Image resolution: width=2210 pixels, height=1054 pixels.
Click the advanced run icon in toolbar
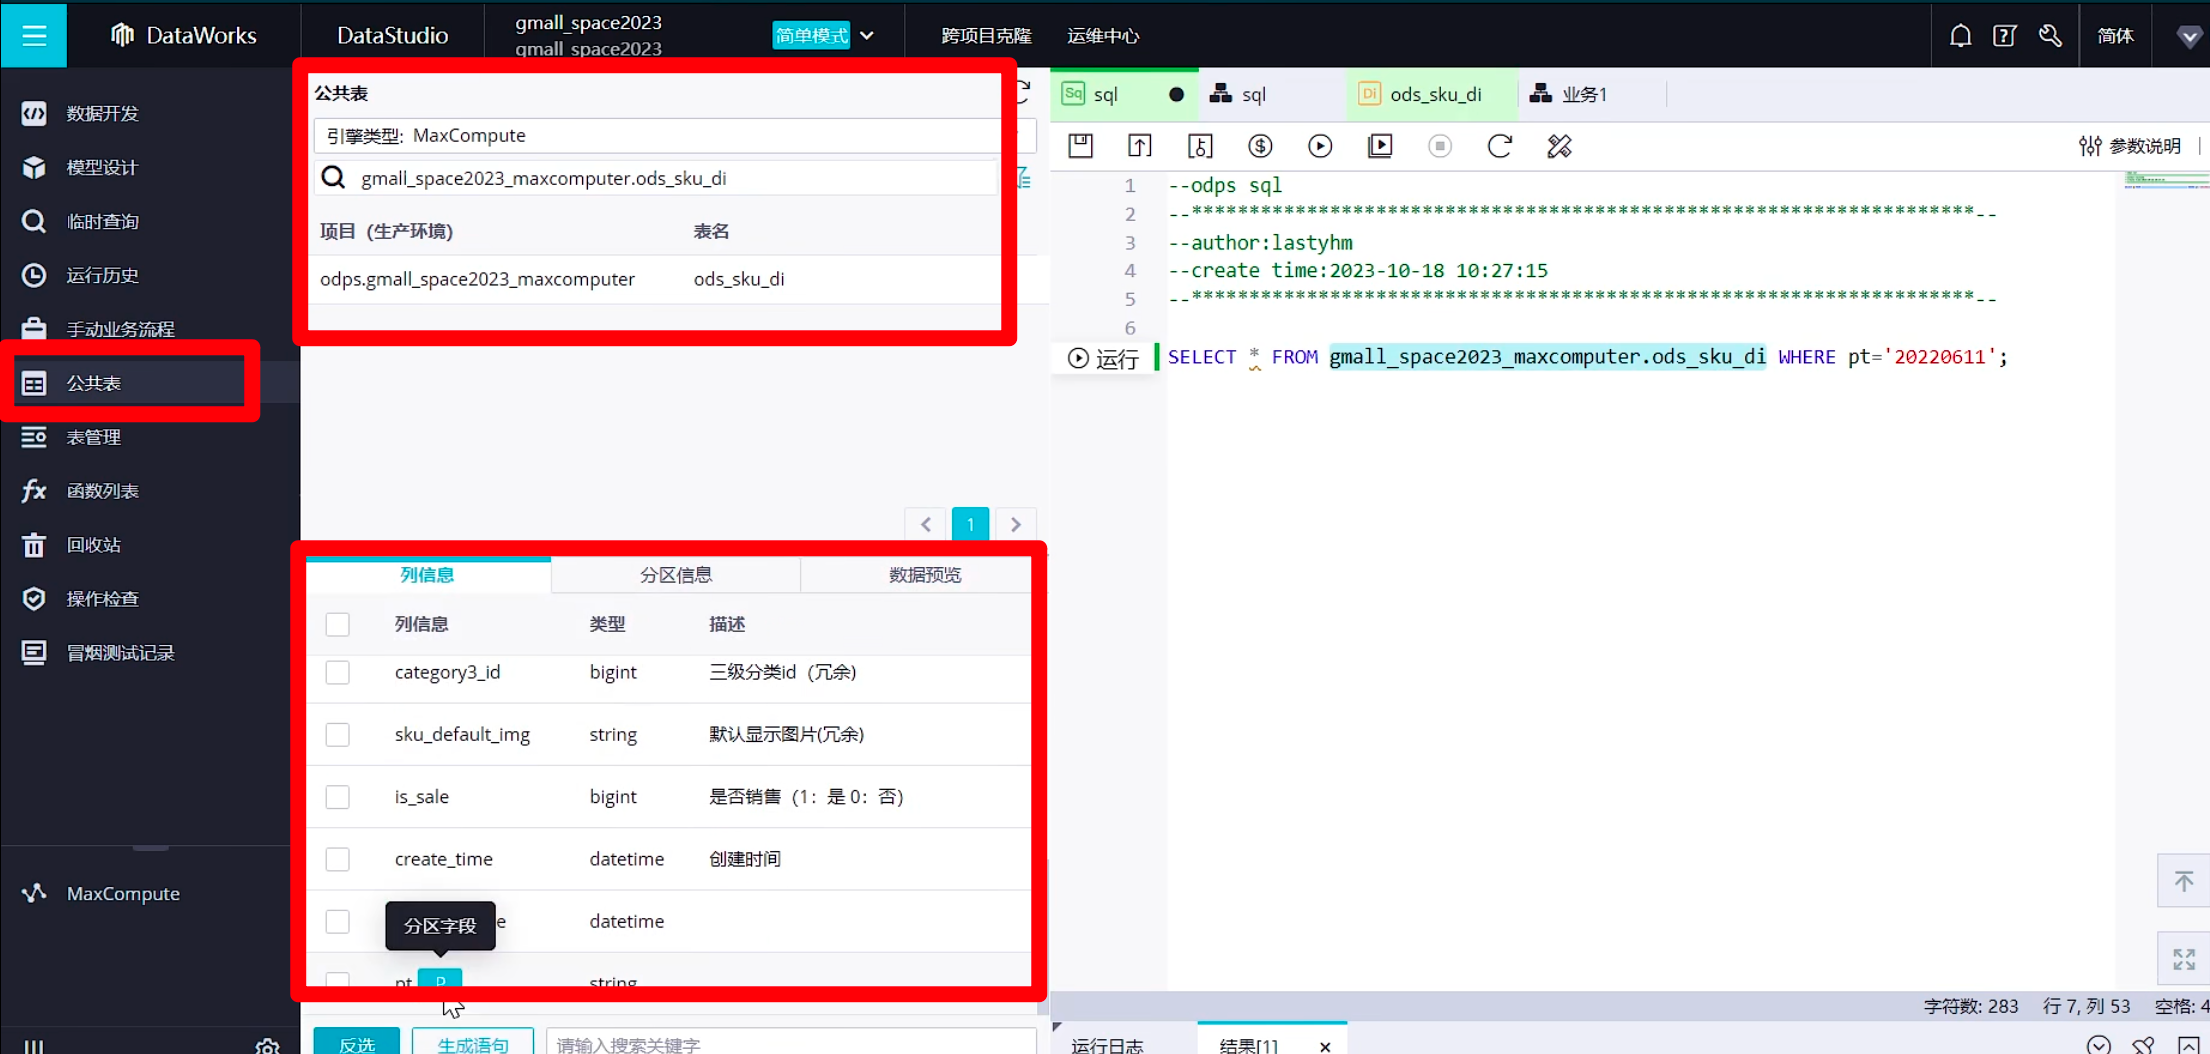pyautogui.click(x=1380, y=146)
